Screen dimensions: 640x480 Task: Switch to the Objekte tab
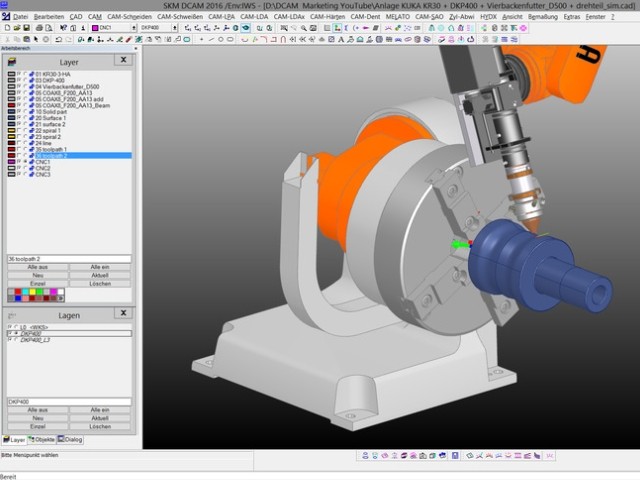[42, 440]
